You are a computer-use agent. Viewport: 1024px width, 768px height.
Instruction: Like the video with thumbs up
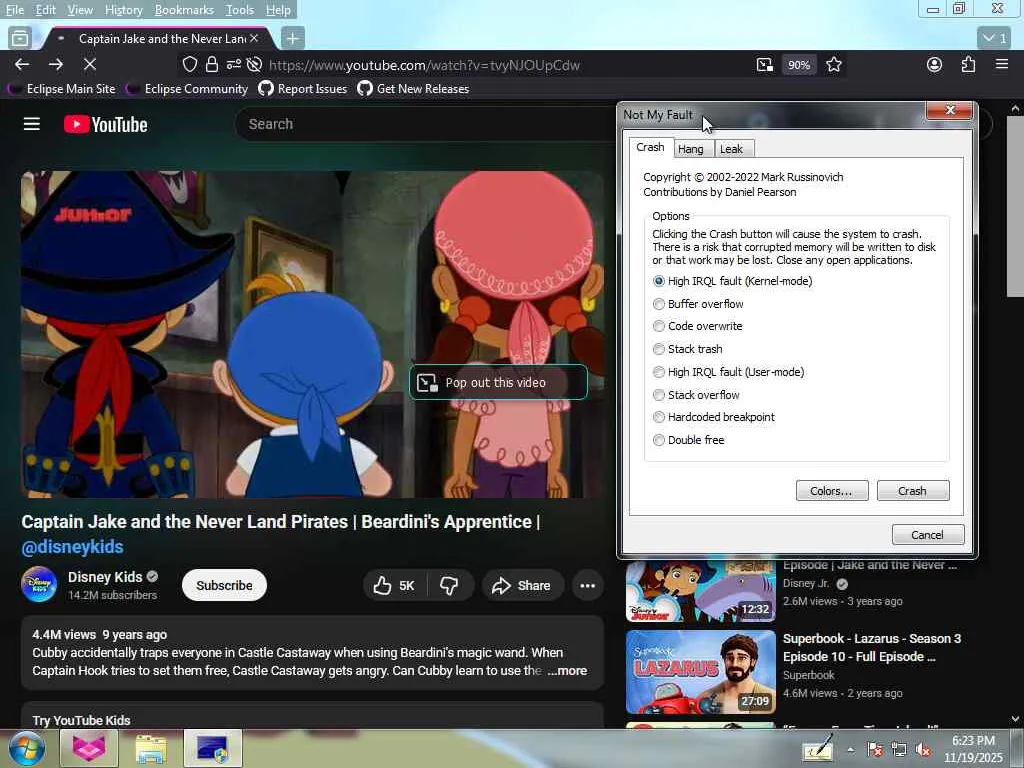click(394, 586)
